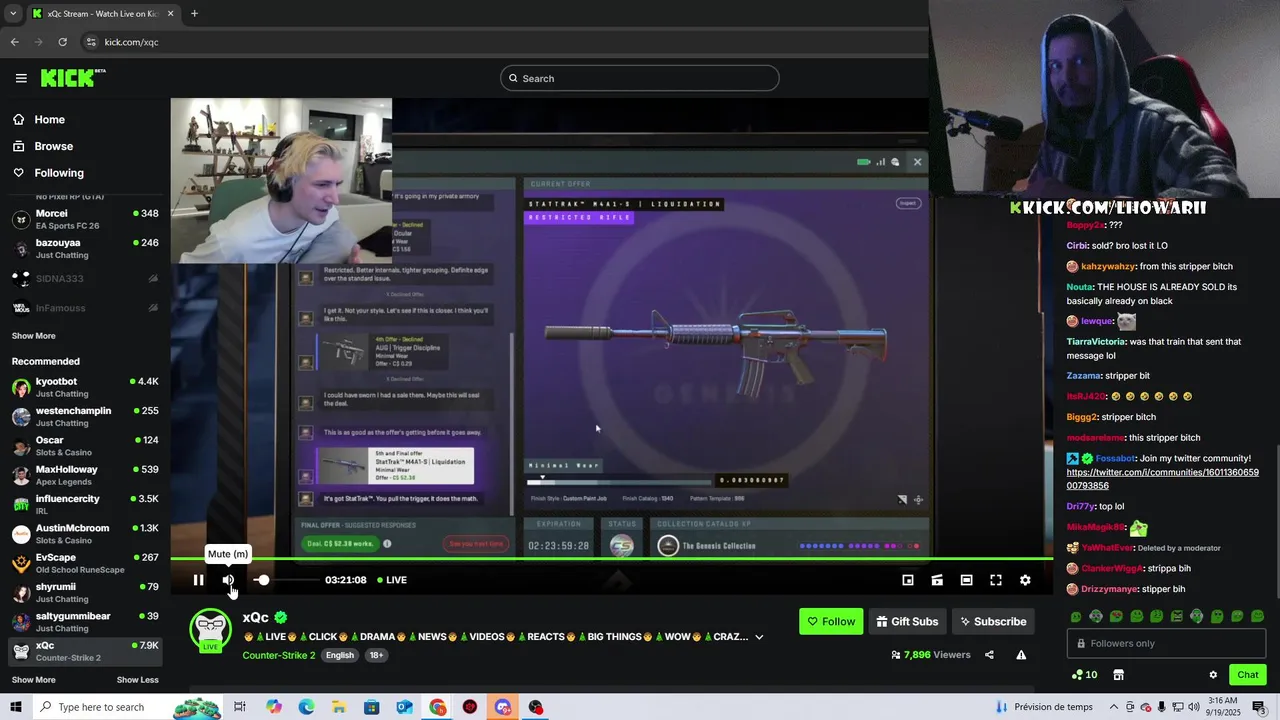Open the browser tab list dropdown

coord(12,14)
